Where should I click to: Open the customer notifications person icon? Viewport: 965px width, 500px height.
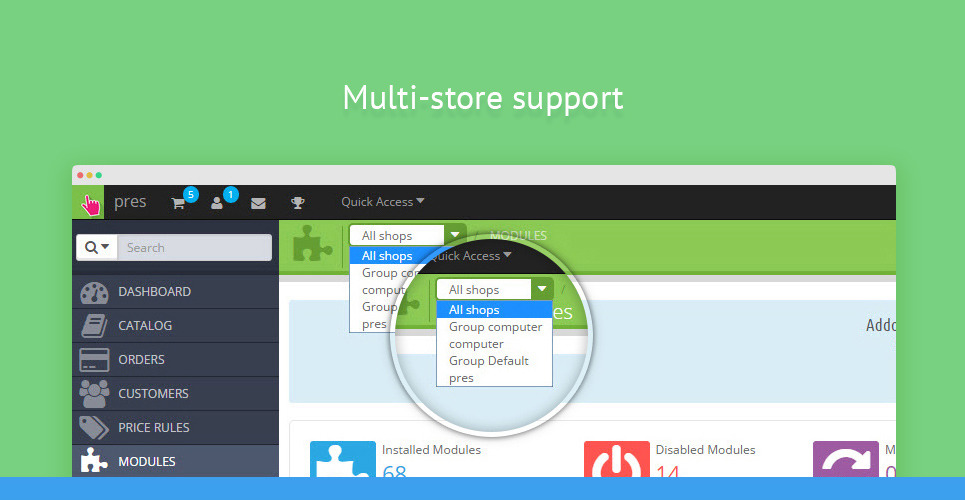(217, 203)
